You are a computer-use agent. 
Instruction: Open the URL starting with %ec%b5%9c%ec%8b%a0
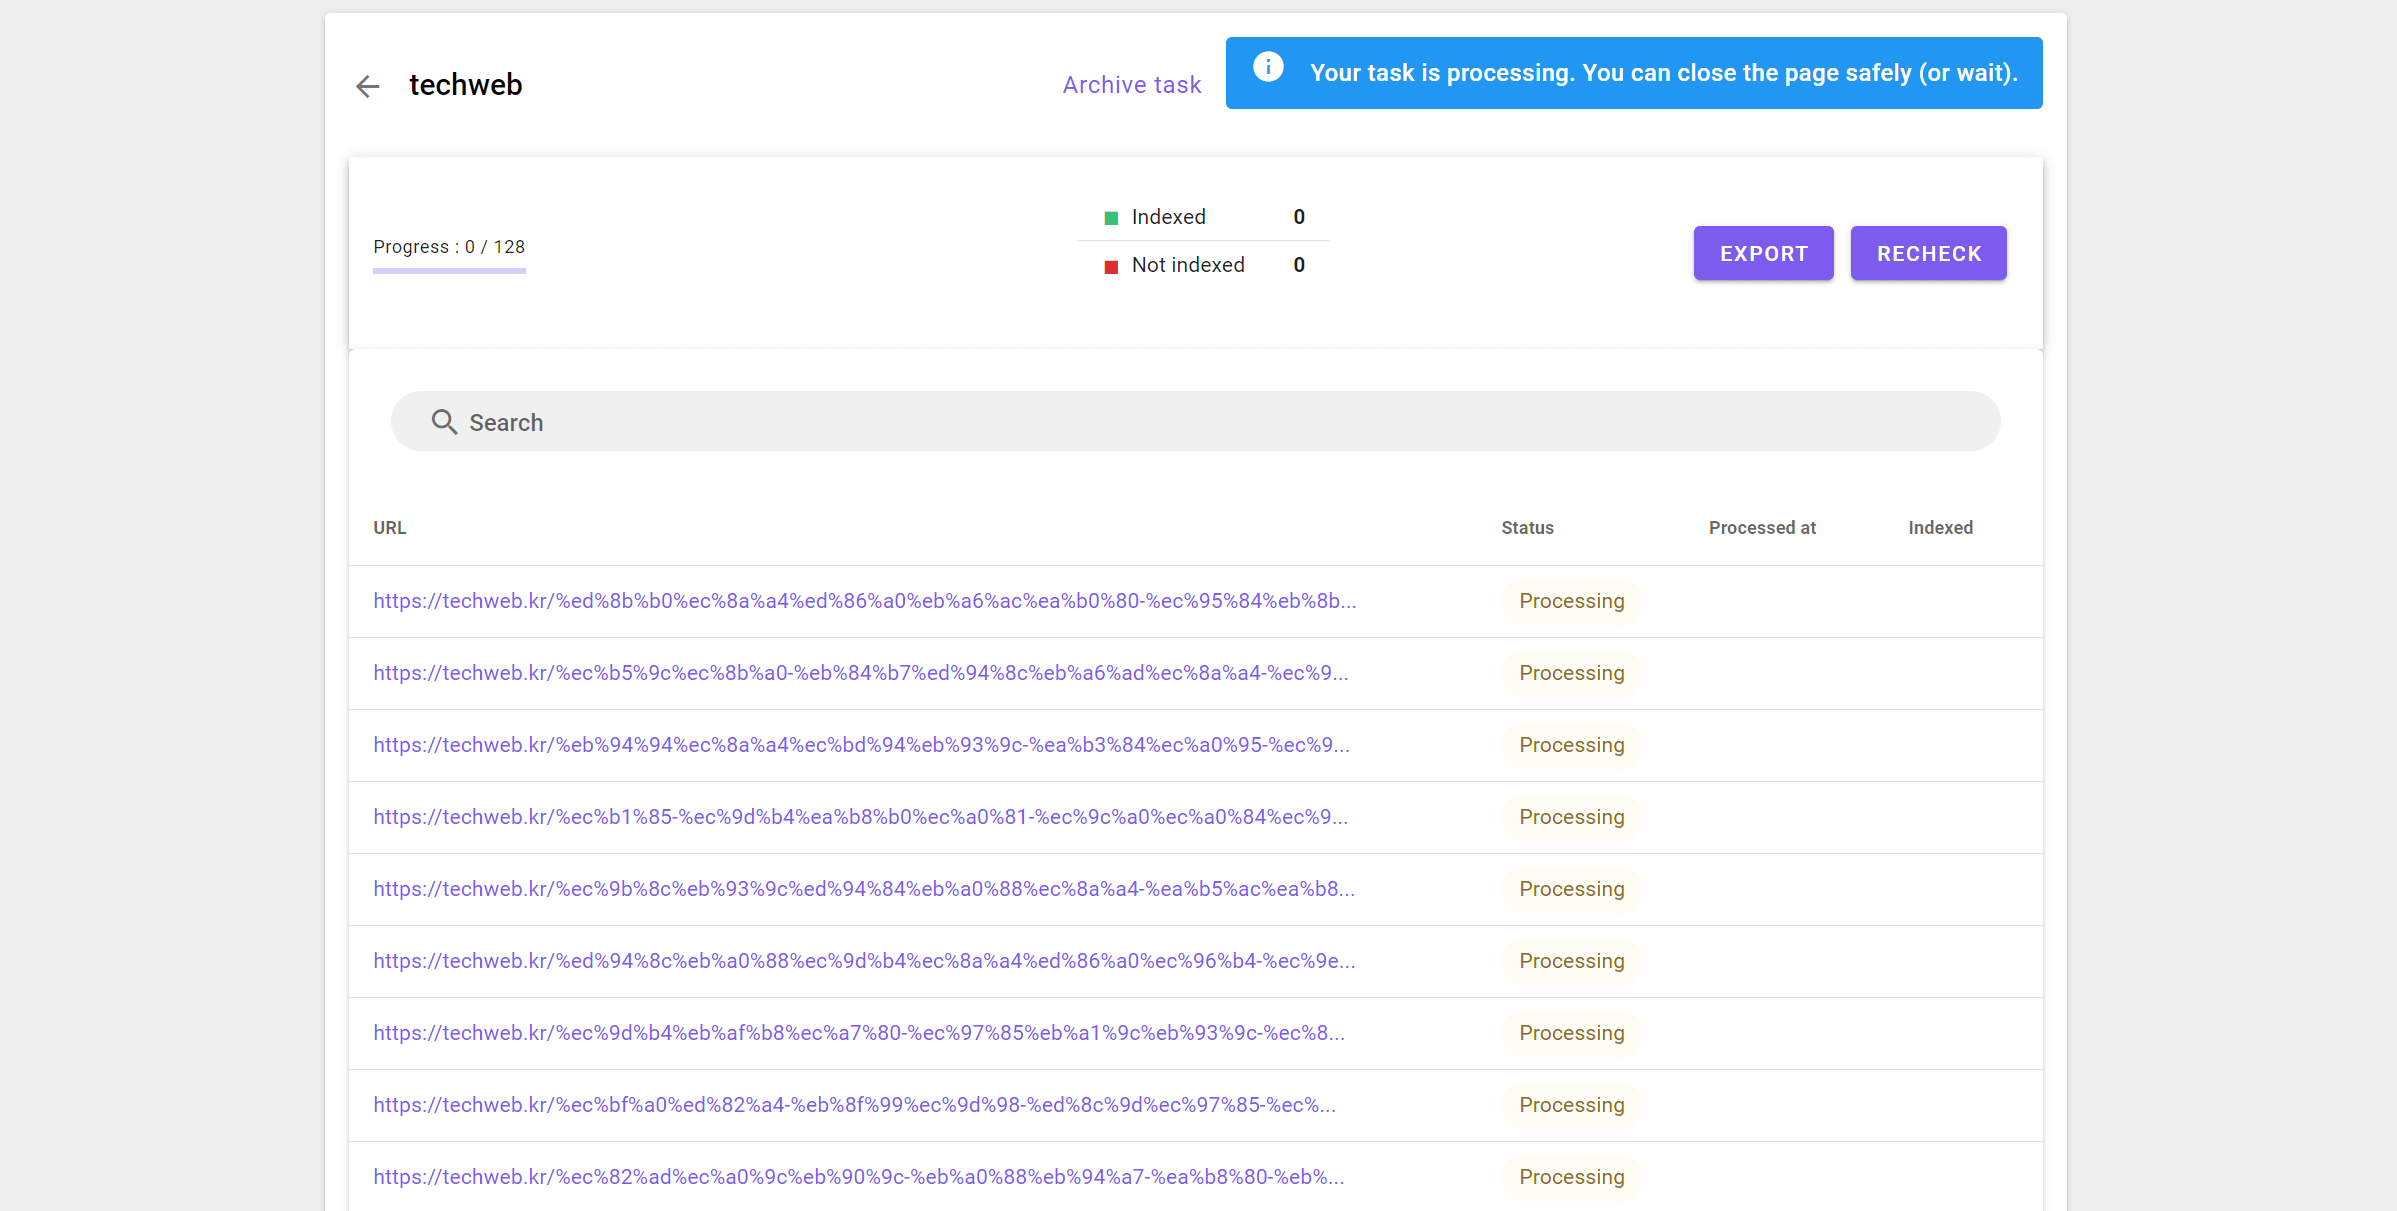861,673
